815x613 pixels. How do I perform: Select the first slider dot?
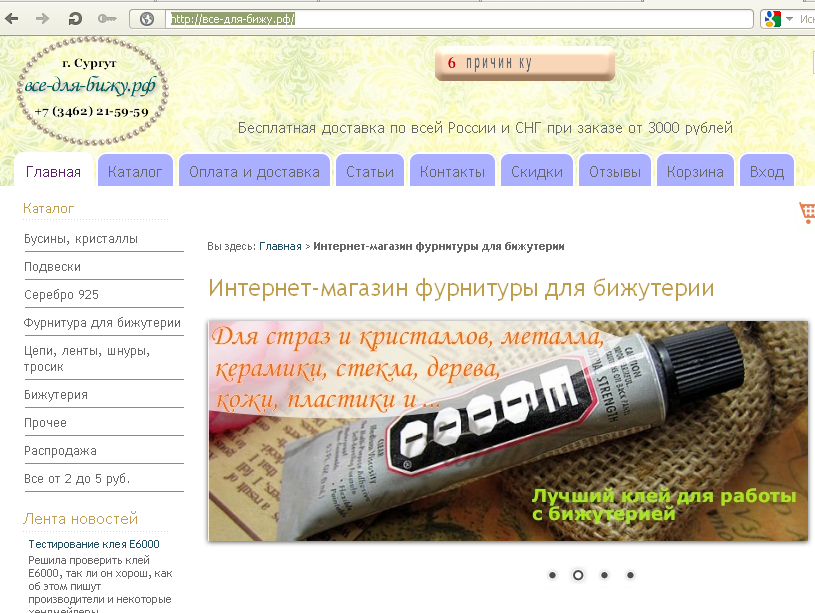click(552, 575)
